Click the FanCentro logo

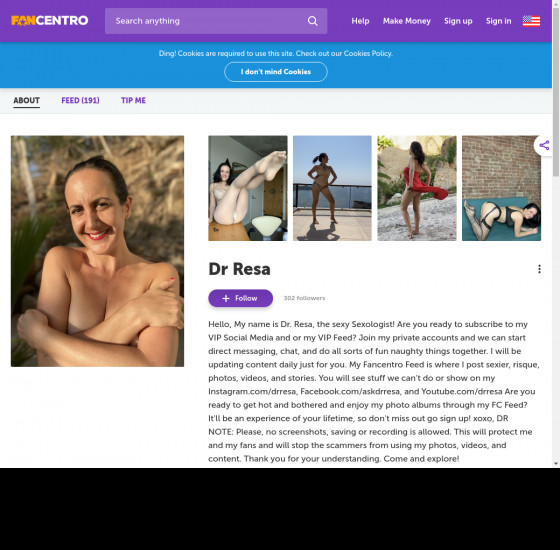(x=50, y=21)
